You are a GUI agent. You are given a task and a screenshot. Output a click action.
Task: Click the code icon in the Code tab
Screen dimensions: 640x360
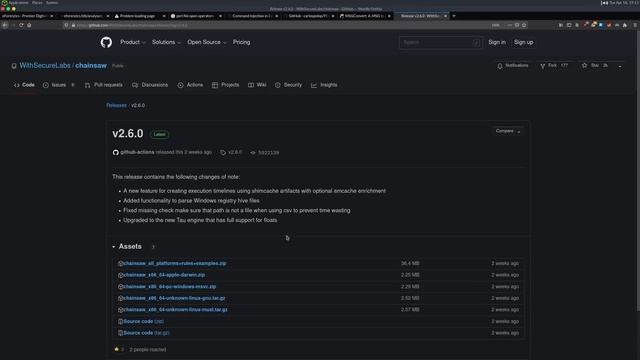pyautogui.click(x=17, y=85)
